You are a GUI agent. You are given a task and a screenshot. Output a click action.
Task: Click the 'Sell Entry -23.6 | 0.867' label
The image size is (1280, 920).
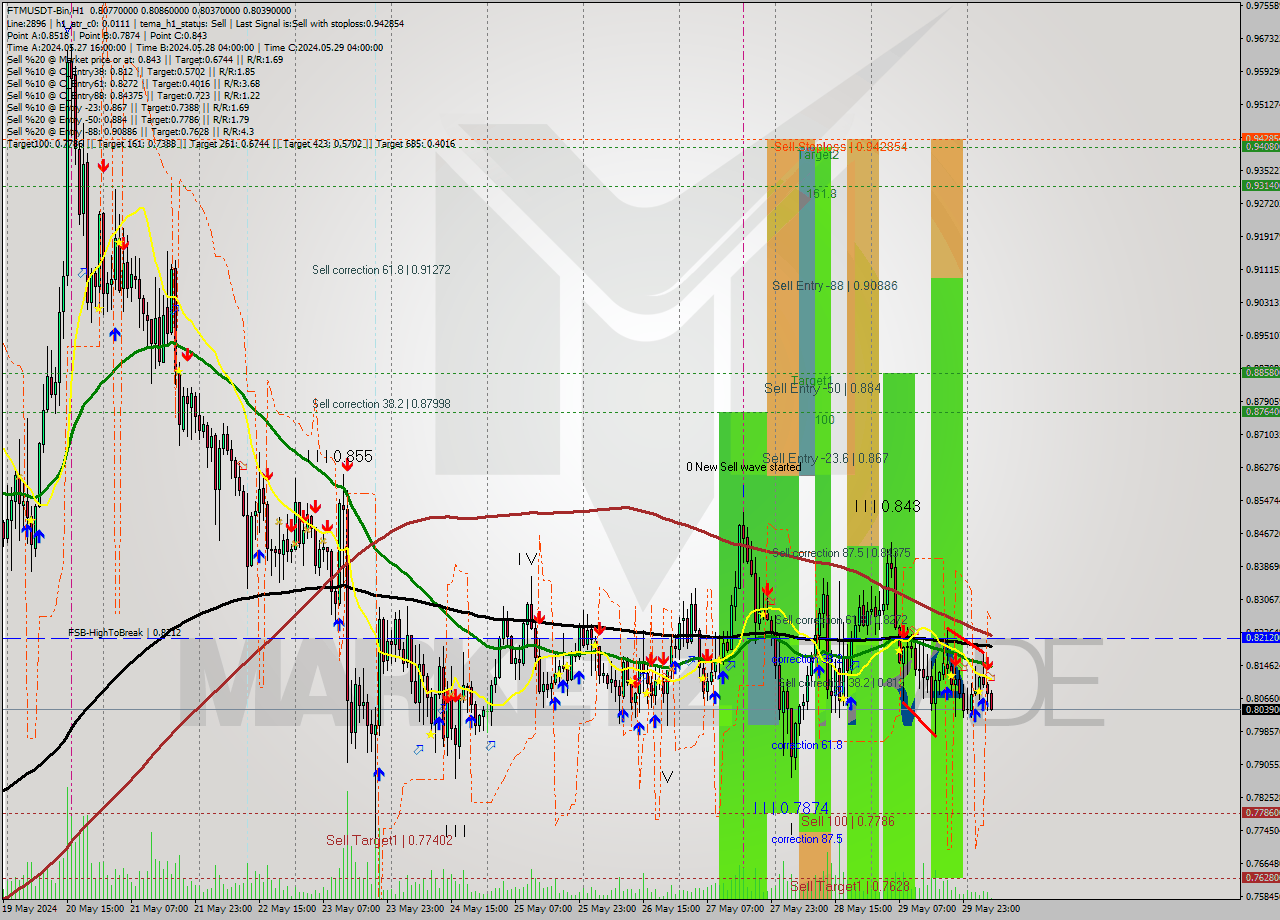825,458
